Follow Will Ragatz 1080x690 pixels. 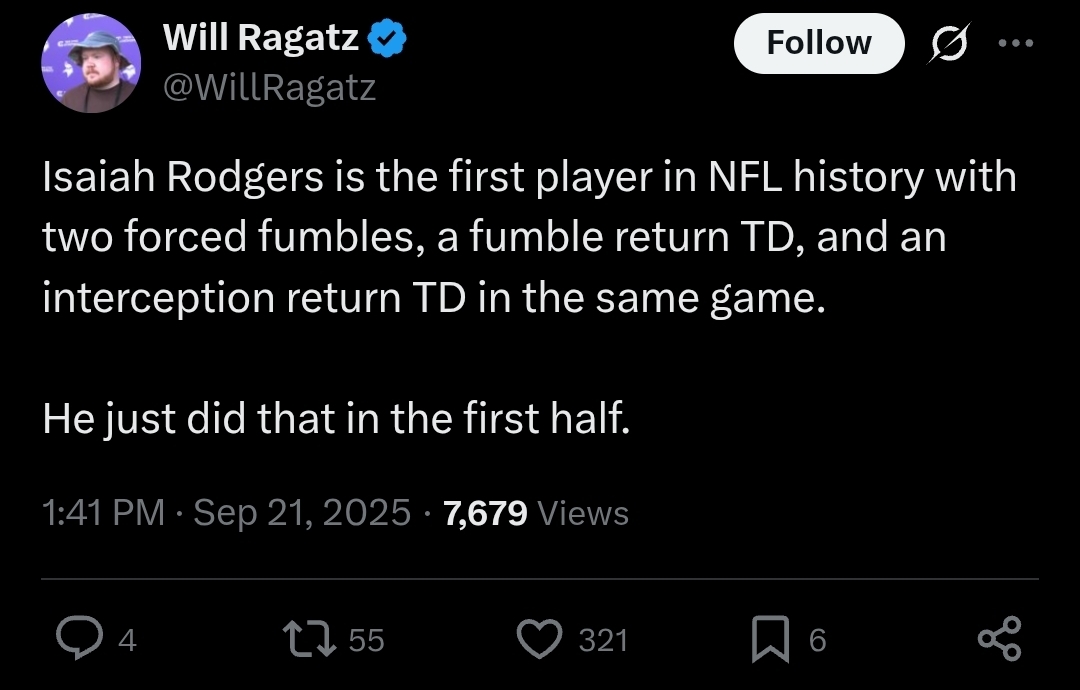[819, 43]
